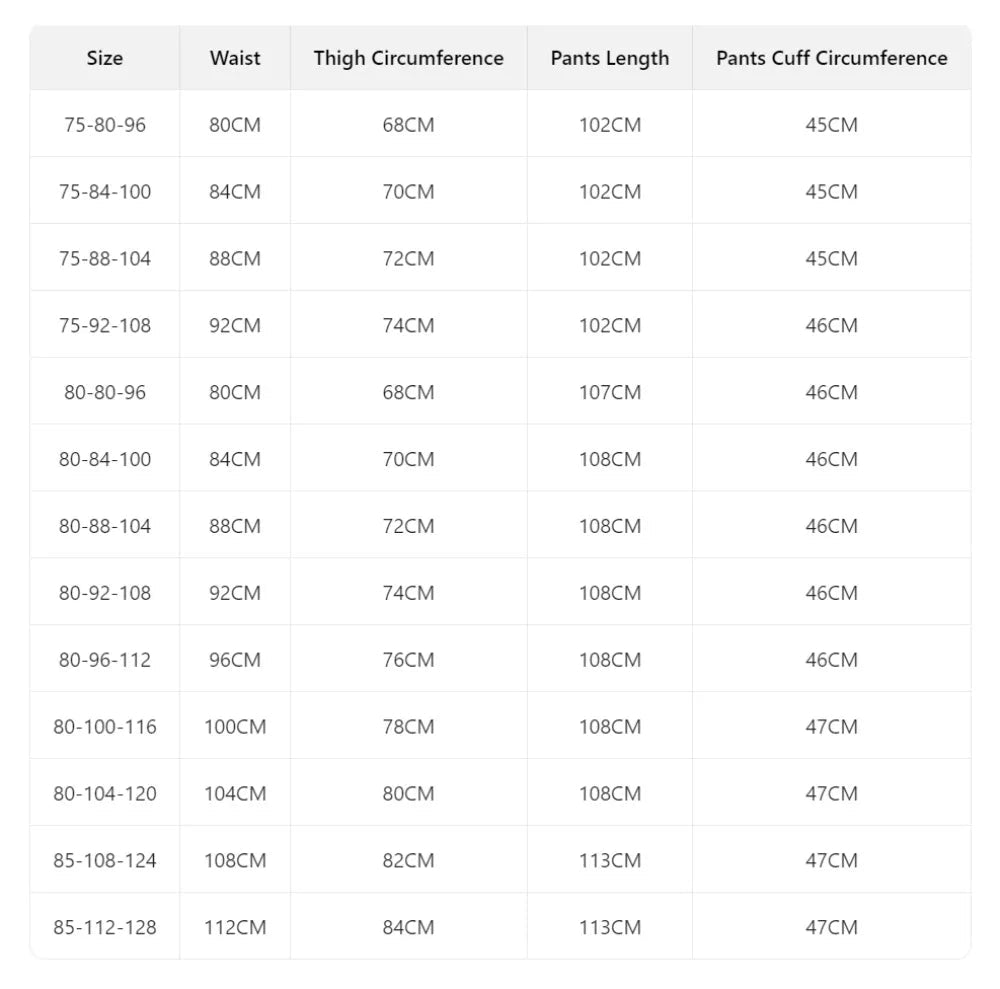Viewport: 1000px width, 989px height.
Task: Select the 96CM waist cell
Action: pyautogui.click(x=235, y=660)
